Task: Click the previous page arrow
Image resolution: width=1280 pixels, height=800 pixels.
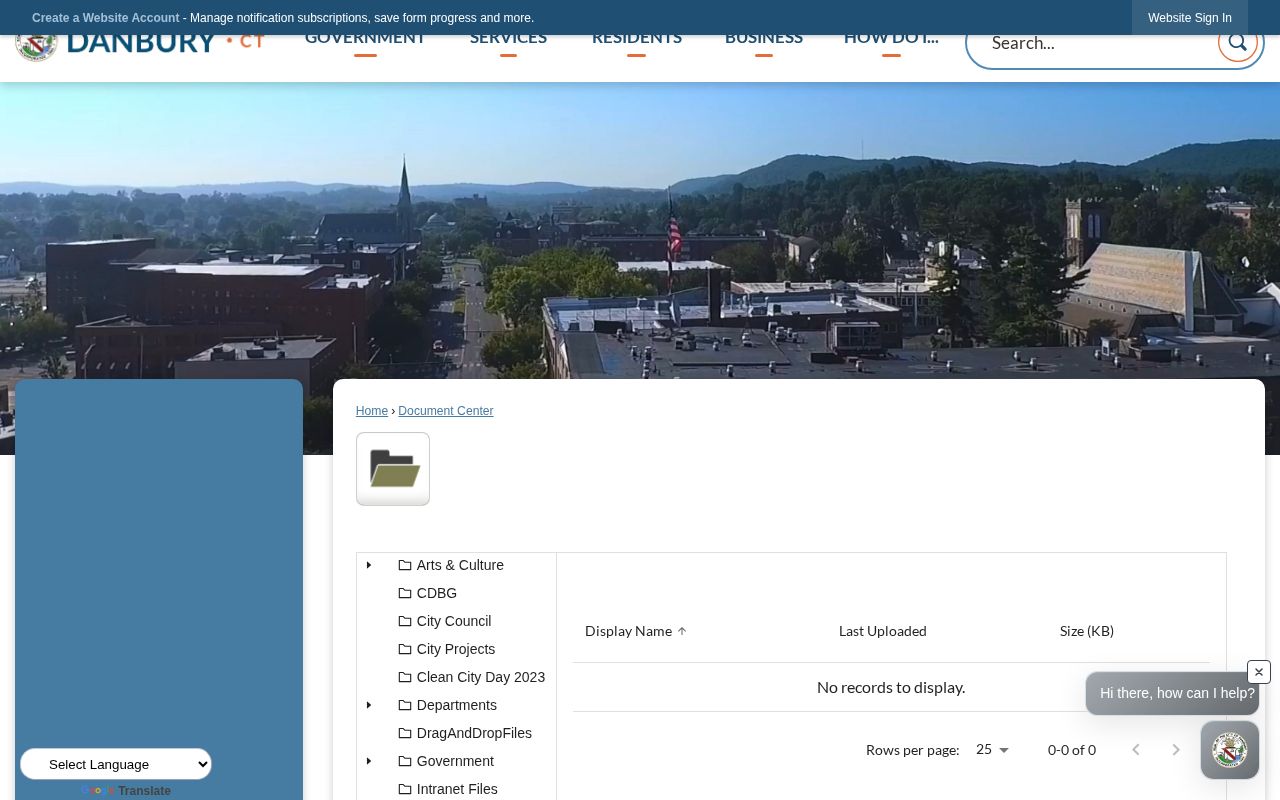Action: click(x=1136, y=750)
